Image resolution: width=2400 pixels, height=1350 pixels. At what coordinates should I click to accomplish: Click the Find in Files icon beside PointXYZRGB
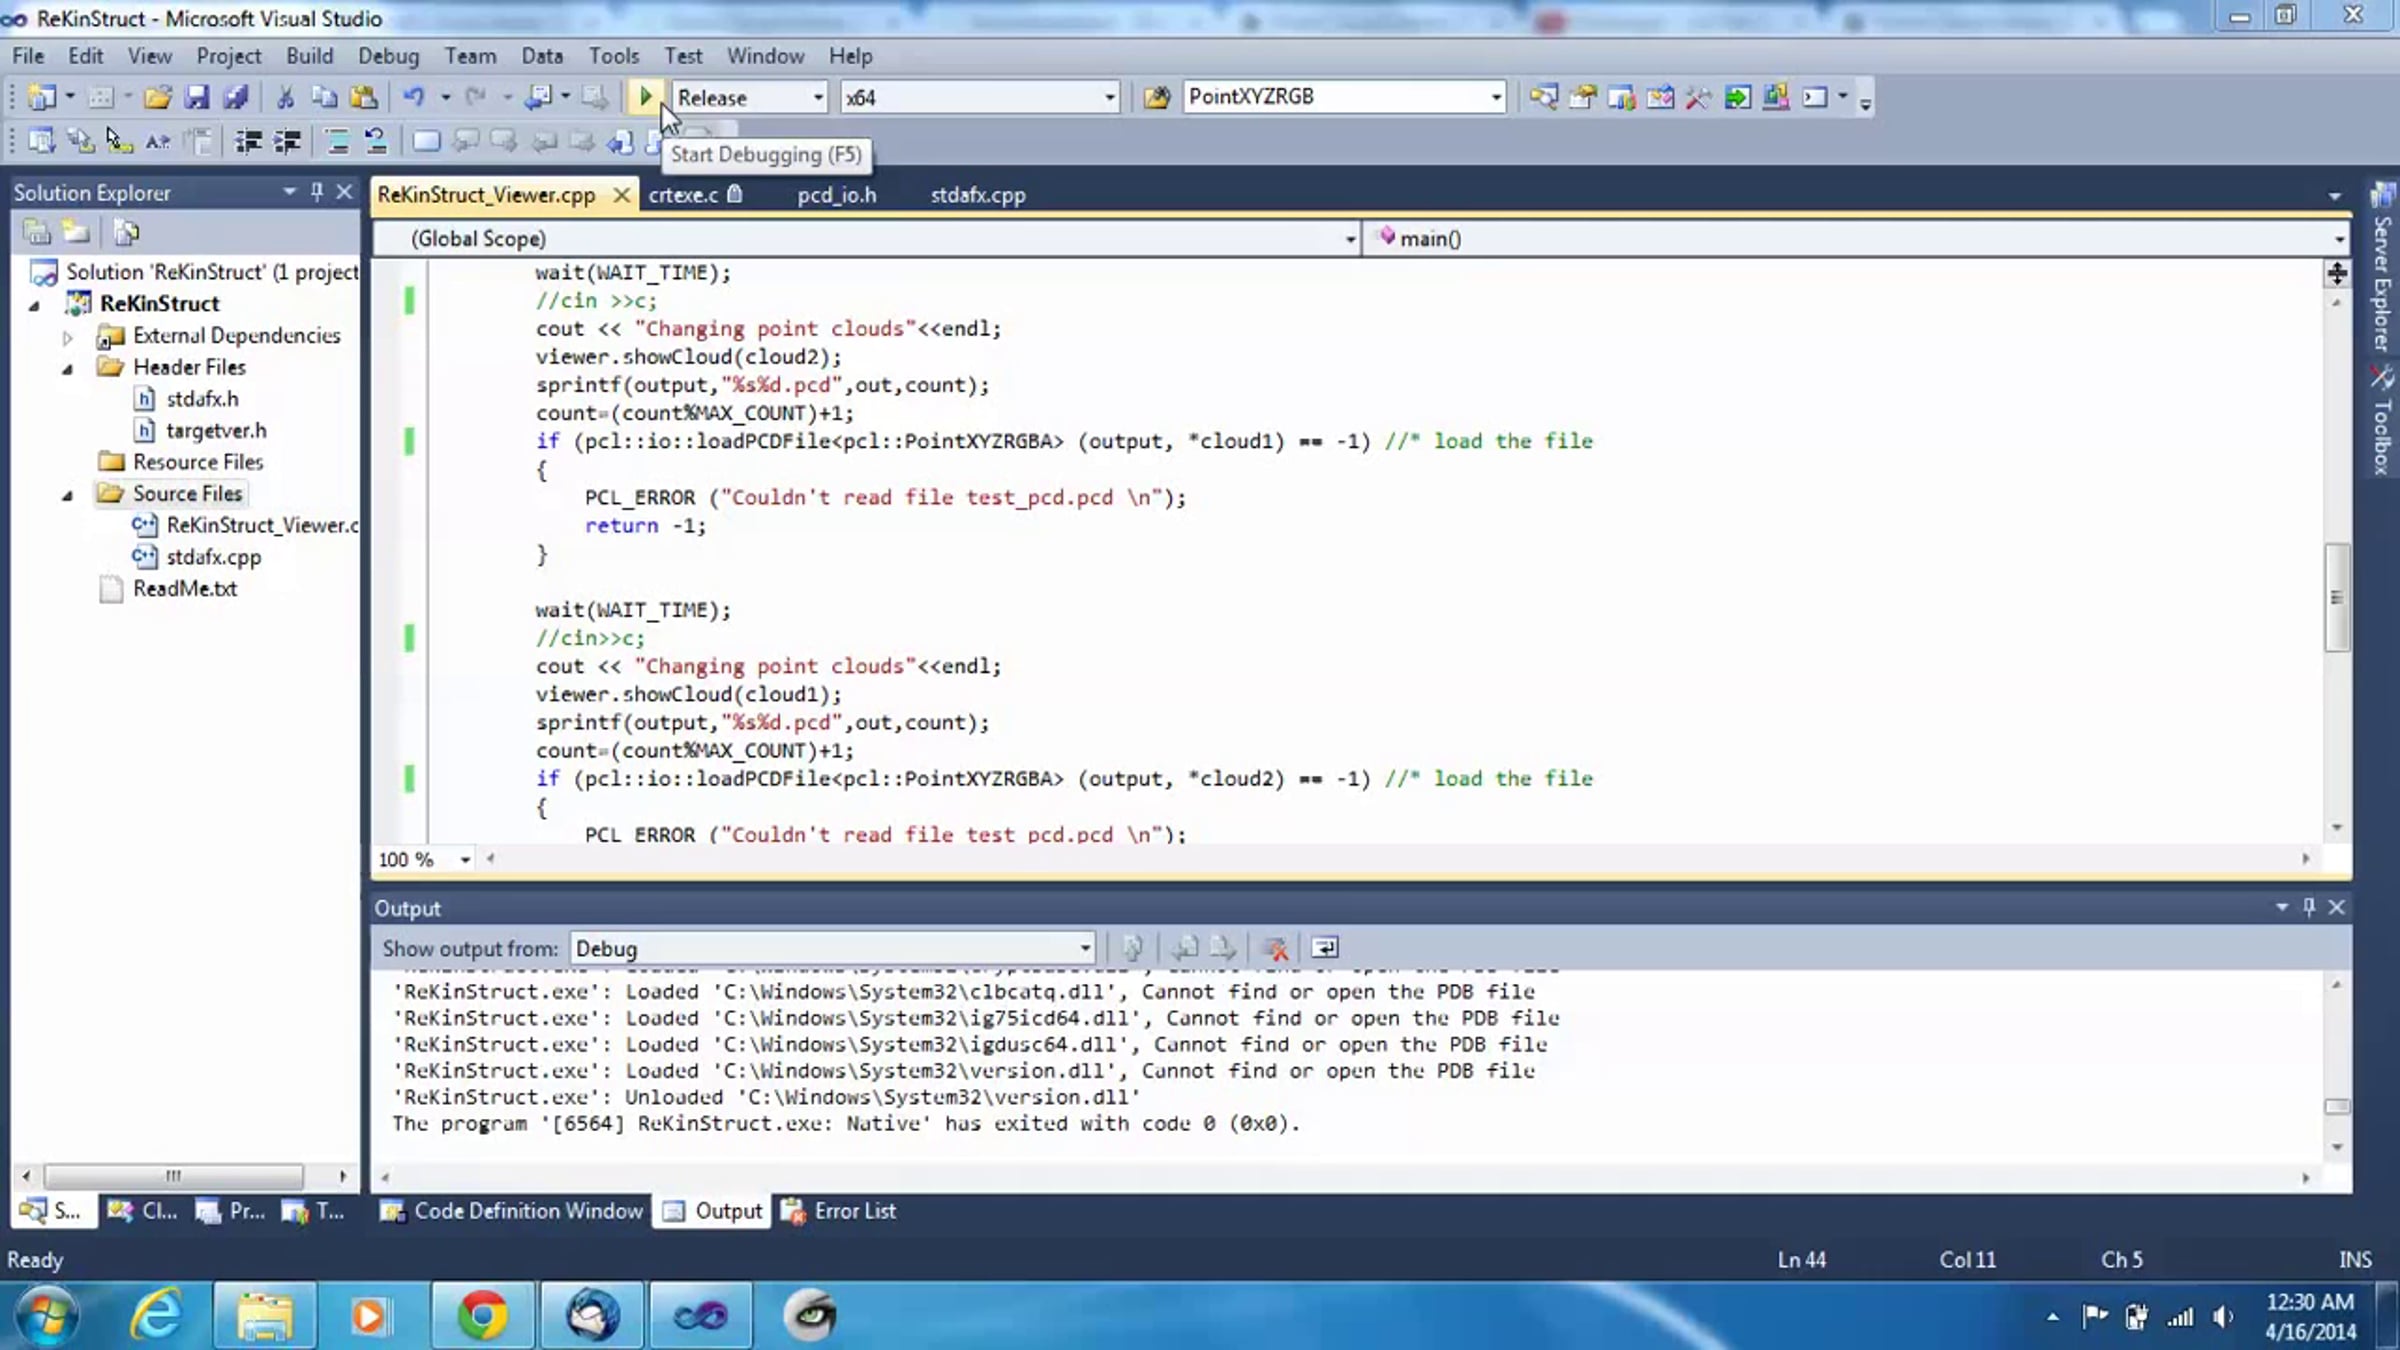coord(1157,97)
